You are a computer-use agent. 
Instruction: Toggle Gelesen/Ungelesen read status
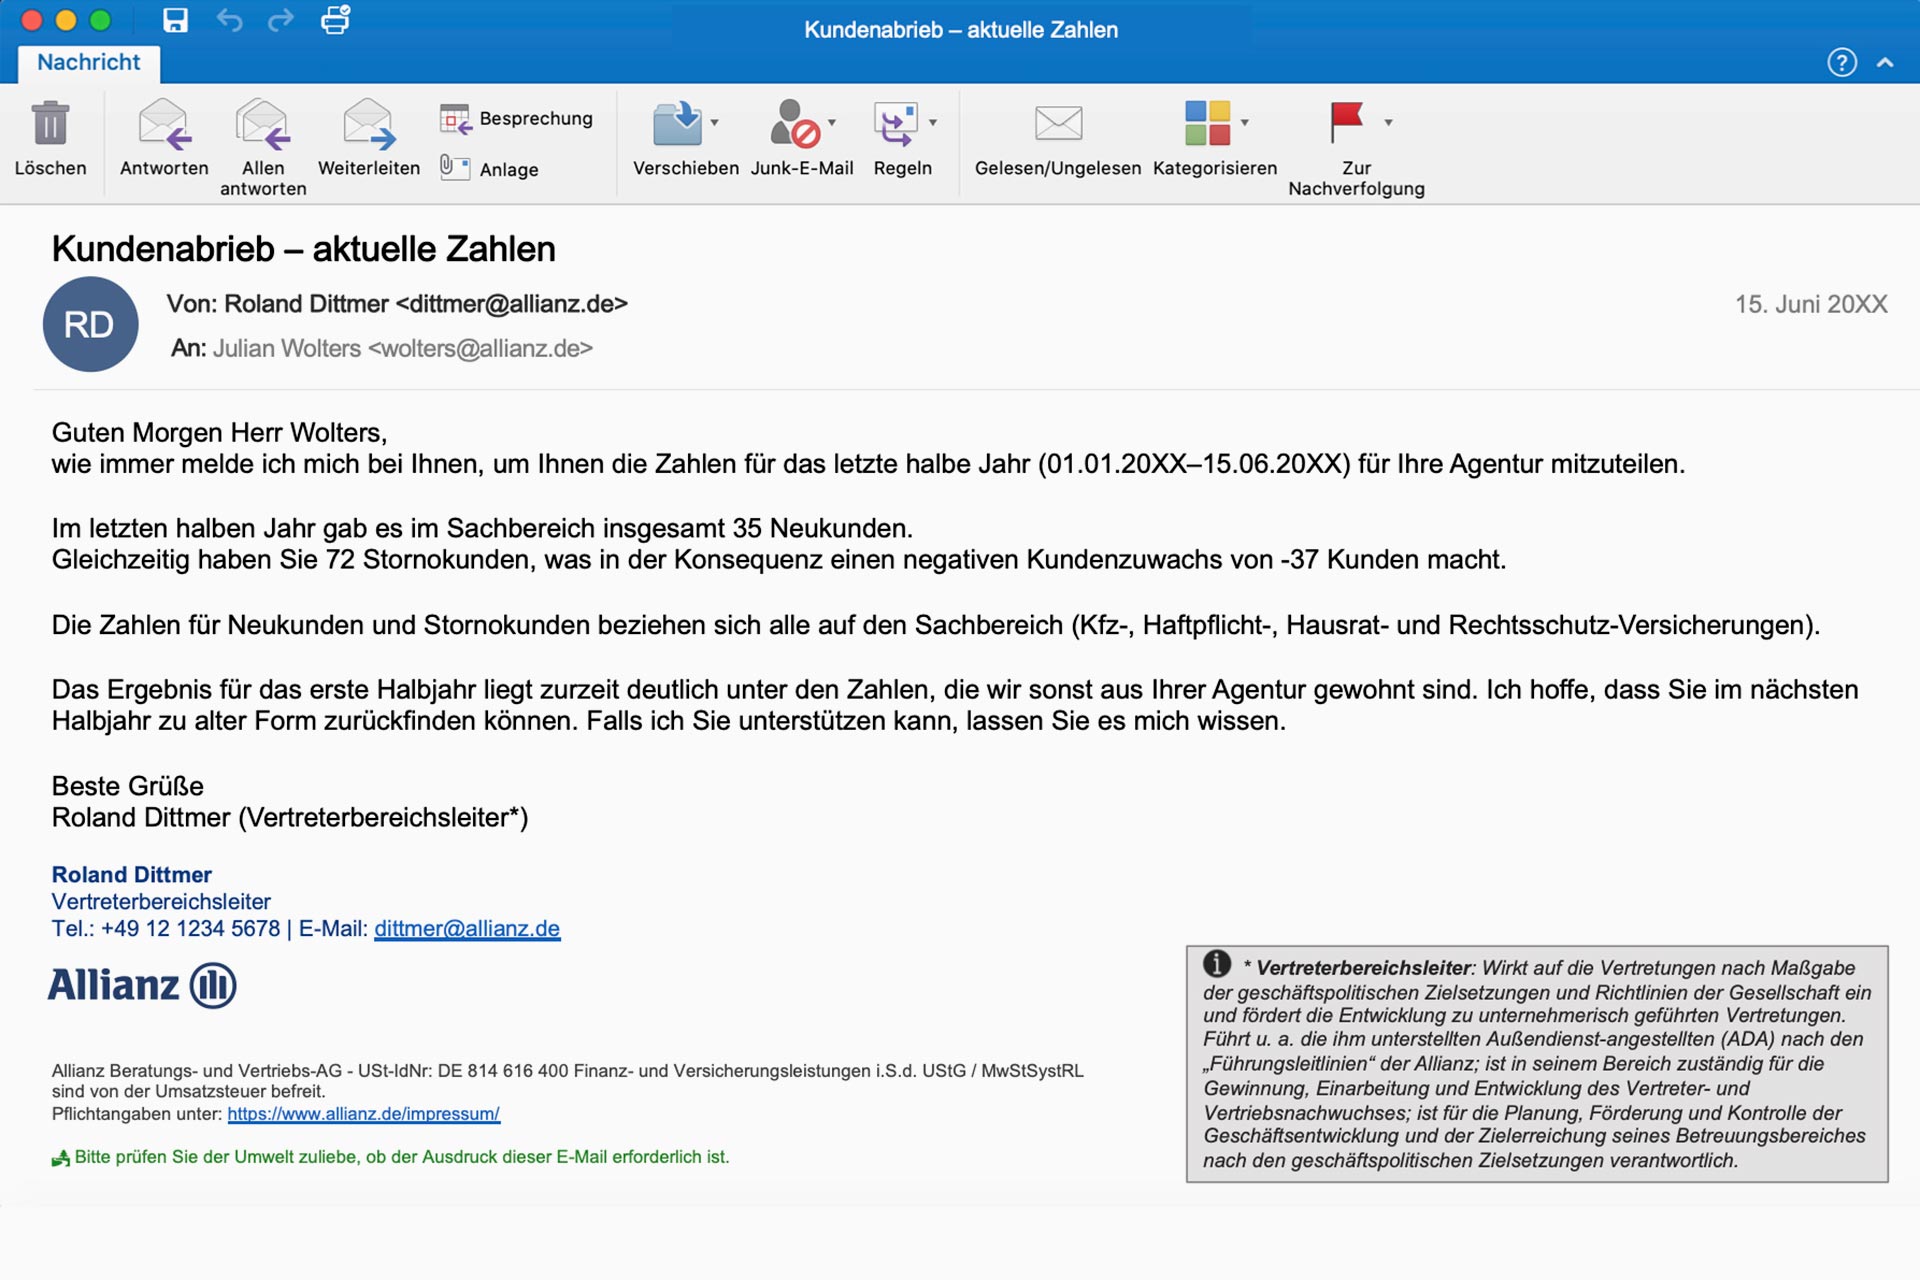point(1058,124)
